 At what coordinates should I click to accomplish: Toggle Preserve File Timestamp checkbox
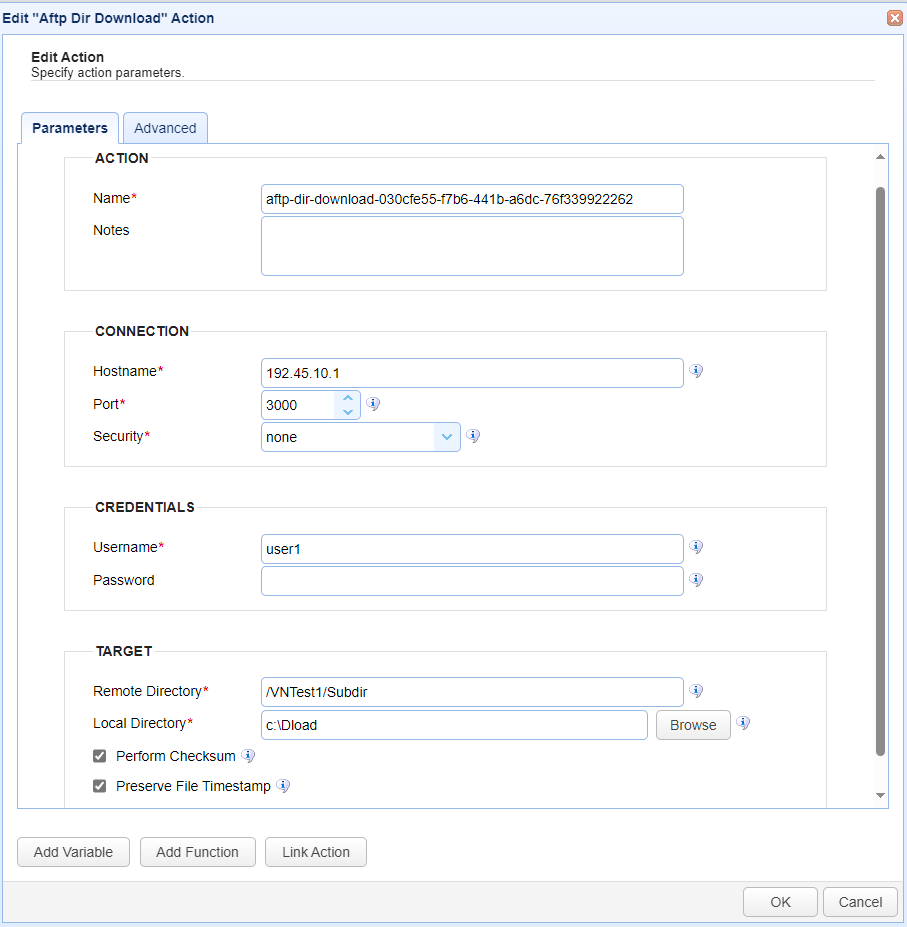pyautogui.click(x=100, y=786)
